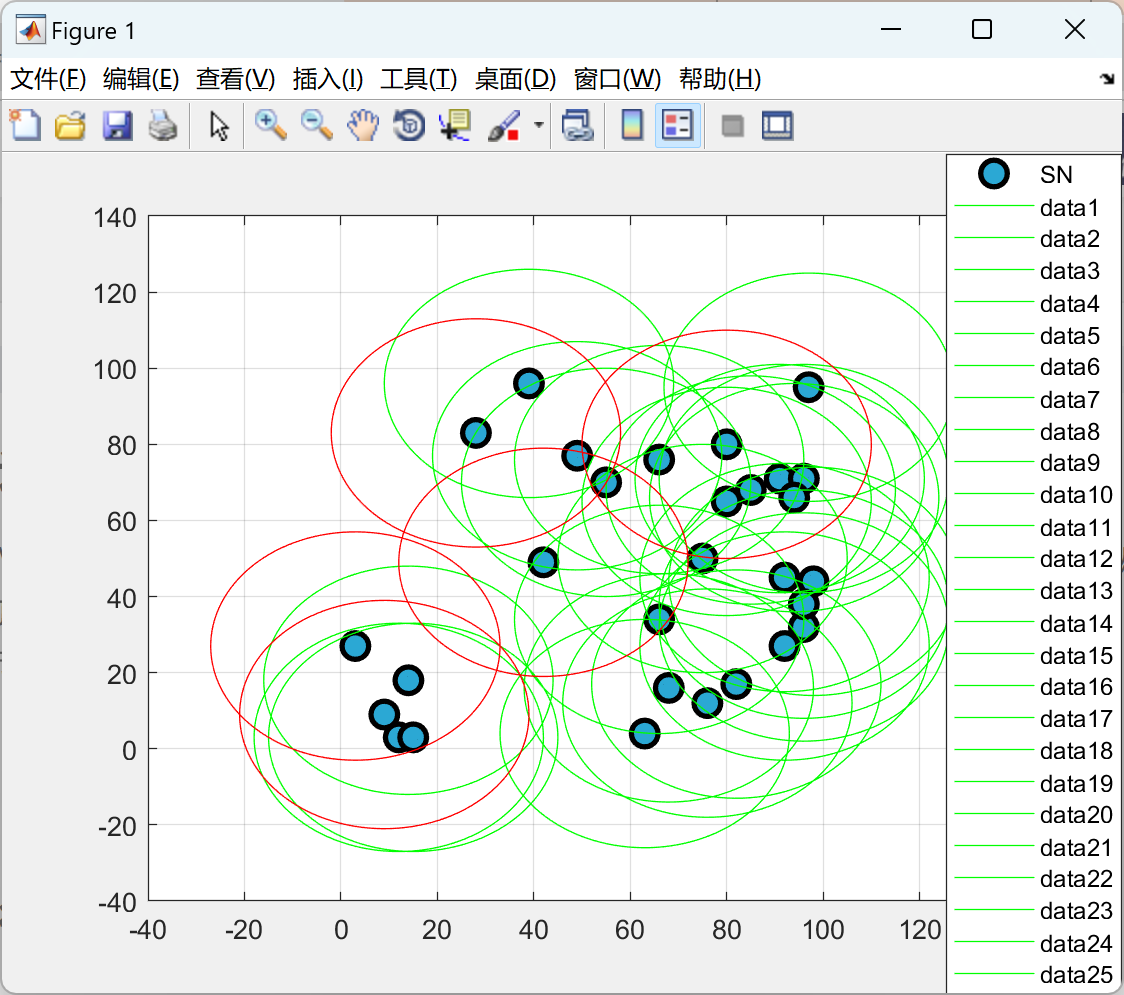Open the 插入(I) menu

click(x=328, y=79)
